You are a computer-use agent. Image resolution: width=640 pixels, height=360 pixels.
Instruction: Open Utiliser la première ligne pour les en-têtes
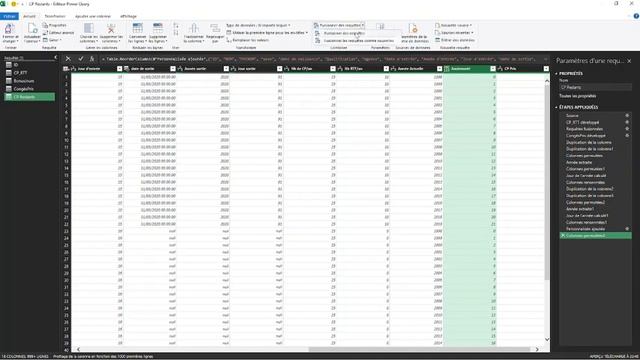267,33
